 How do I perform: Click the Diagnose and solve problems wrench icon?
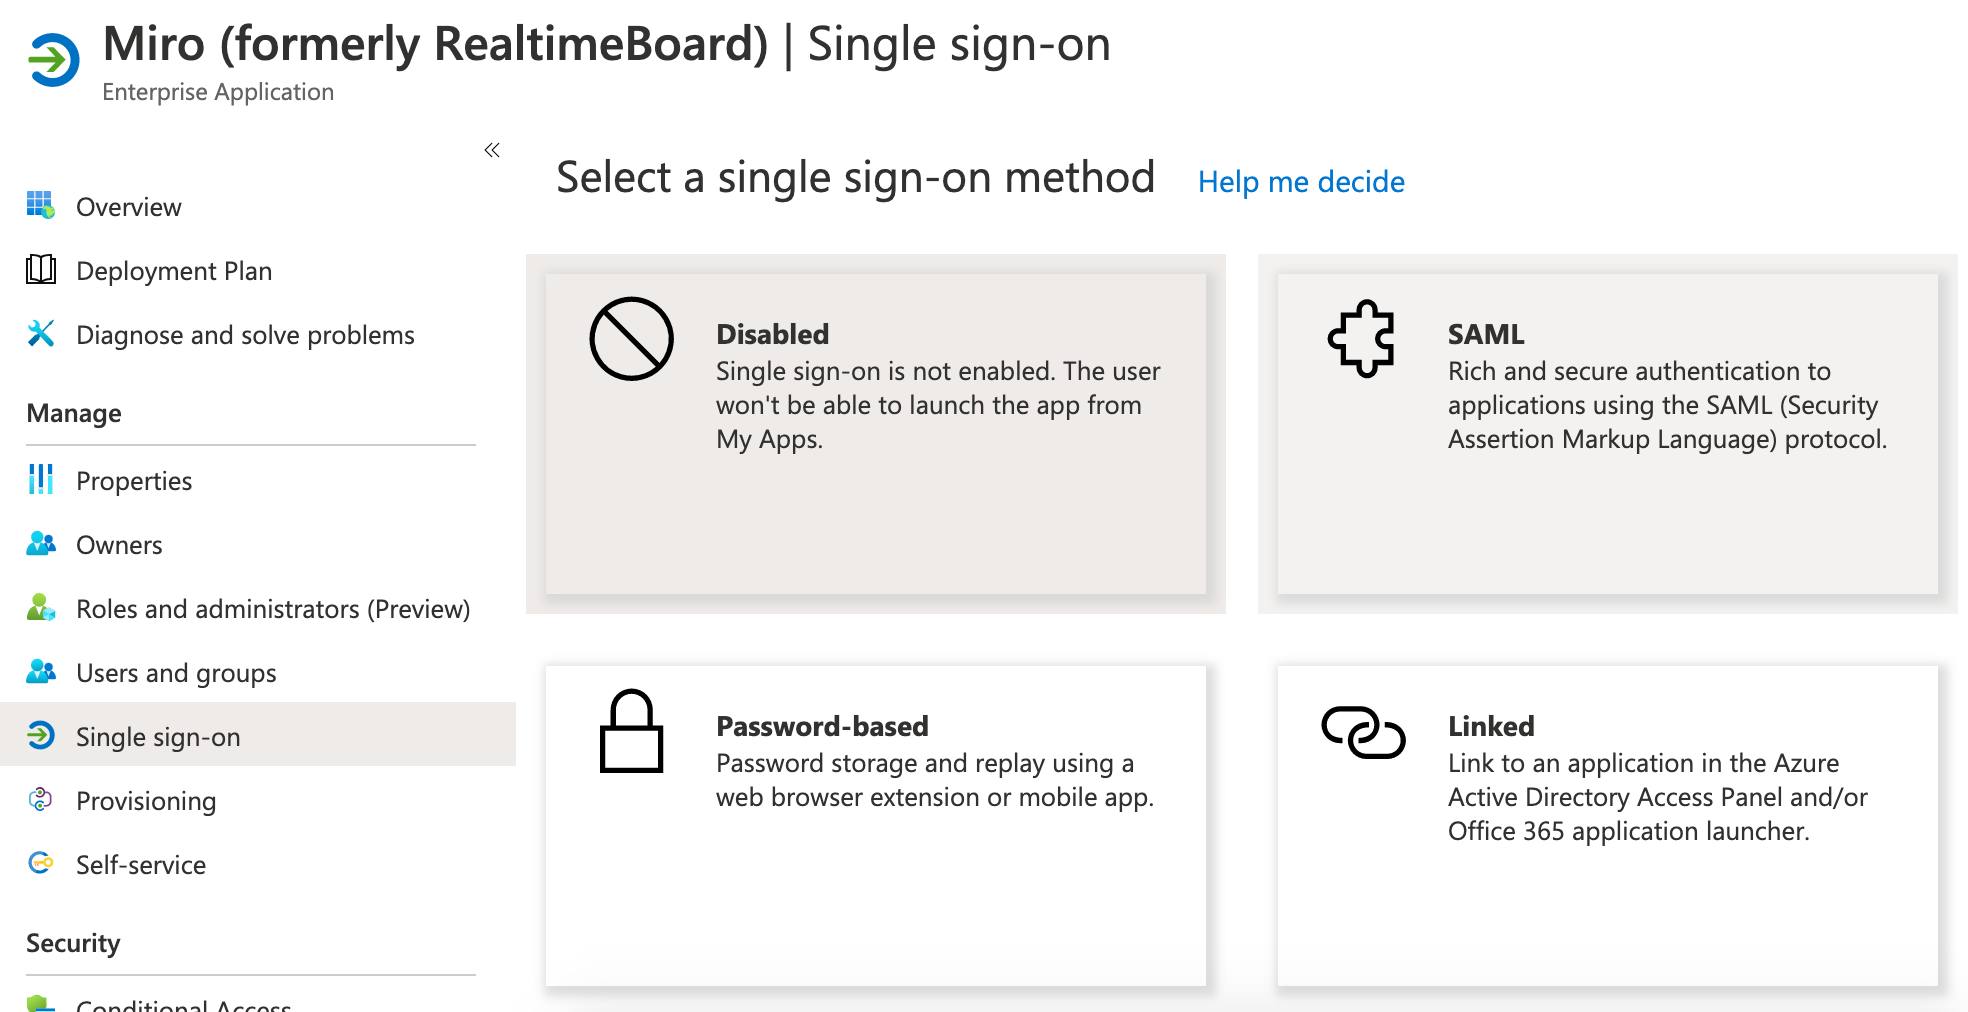[x=40, y=333]
